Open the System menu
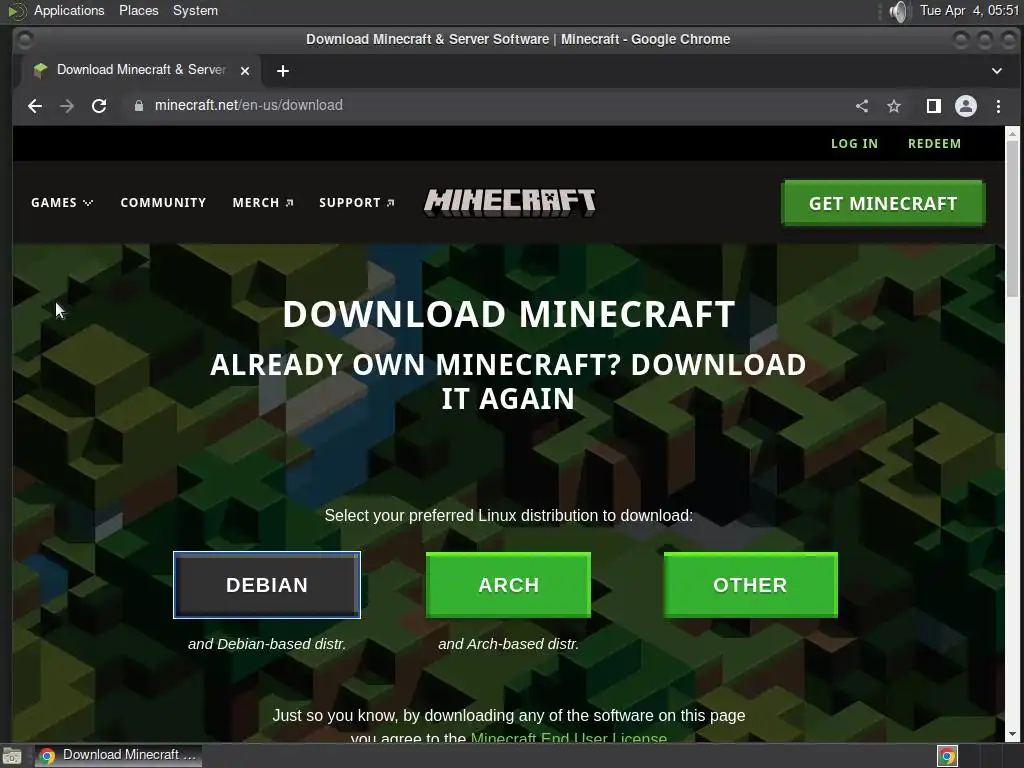This screenshot has width=1024, height=768. pos(195,10)
